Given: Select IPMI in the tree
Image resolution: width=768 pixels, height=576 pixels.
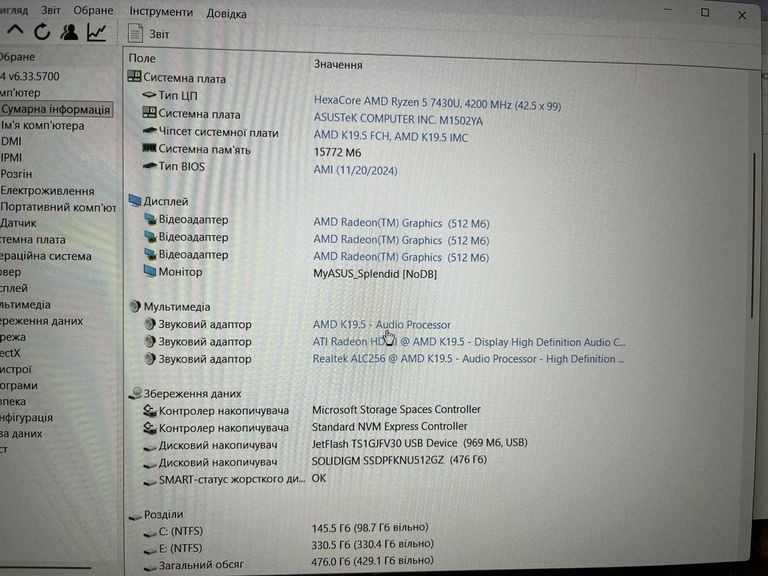Looking at the screenshot, I should (x=11, y=157).
